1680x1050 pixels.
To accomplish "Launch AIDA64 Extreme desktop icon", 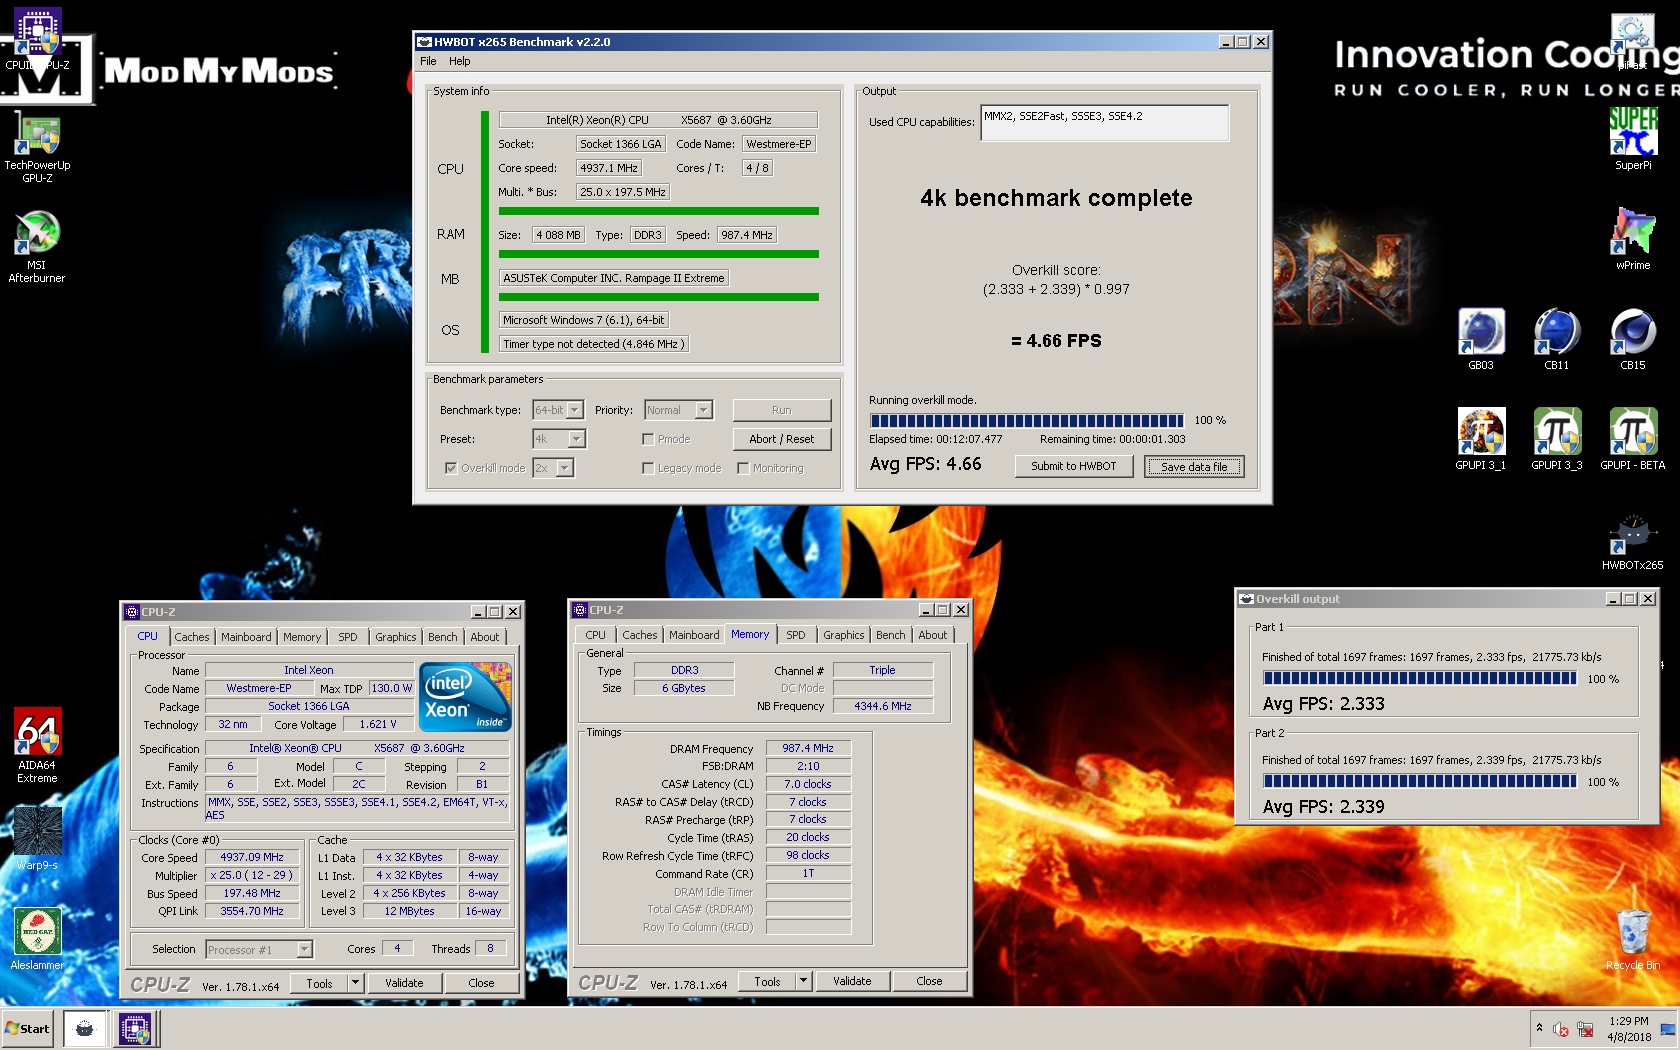I will 37,745.
